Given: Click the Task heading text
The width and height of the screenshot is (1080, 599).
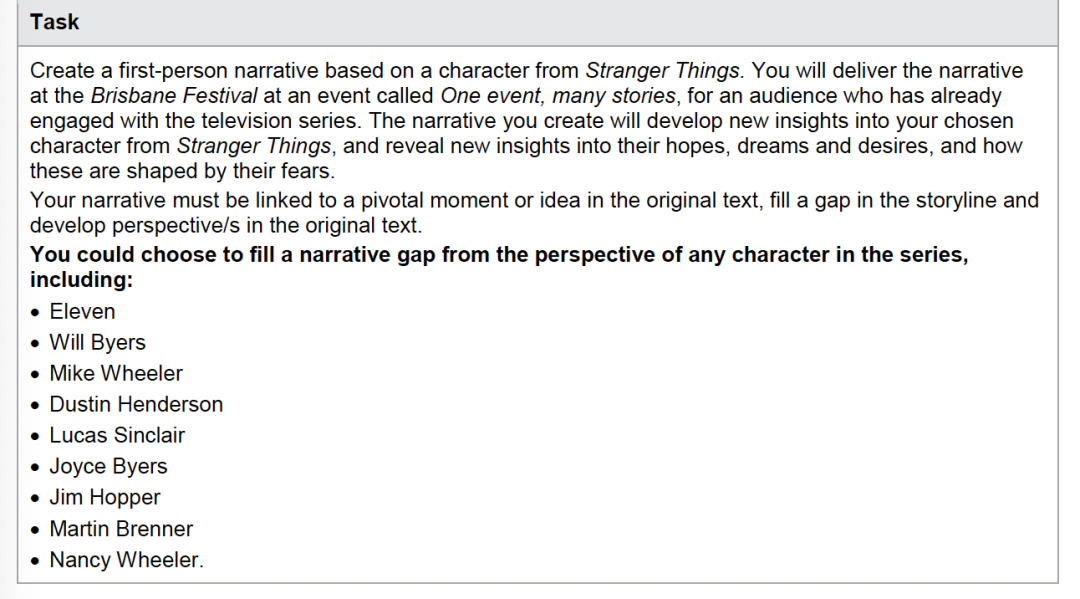Looking at the screenshot, I should point(54,22).
